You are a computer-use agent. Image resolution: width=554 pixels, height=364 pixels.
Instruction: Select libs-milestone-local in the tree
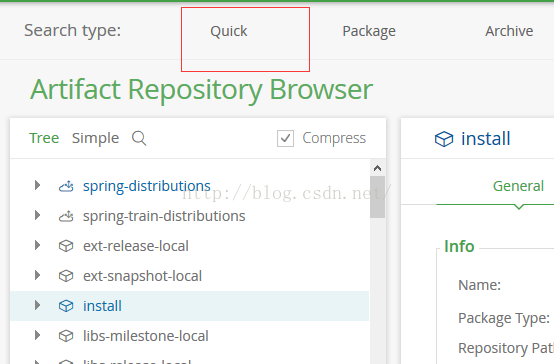(146, 336)
